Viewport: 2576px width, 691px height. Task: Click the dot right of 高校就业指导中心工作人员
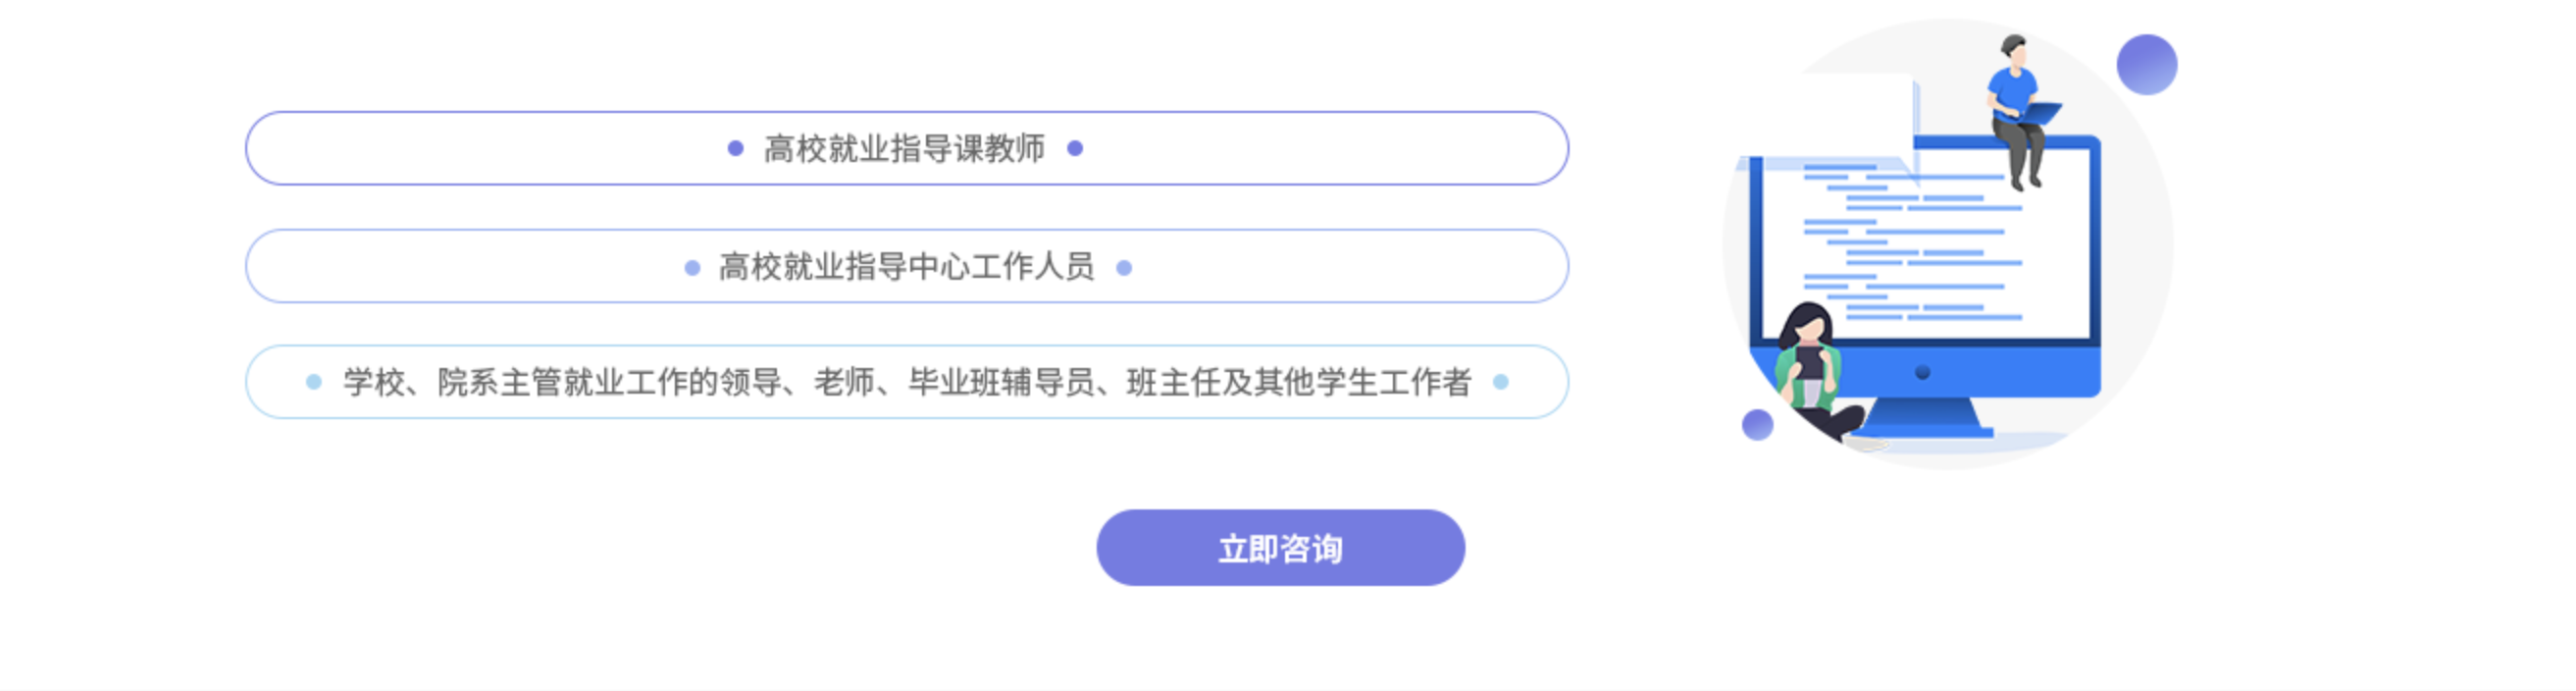1124,268
